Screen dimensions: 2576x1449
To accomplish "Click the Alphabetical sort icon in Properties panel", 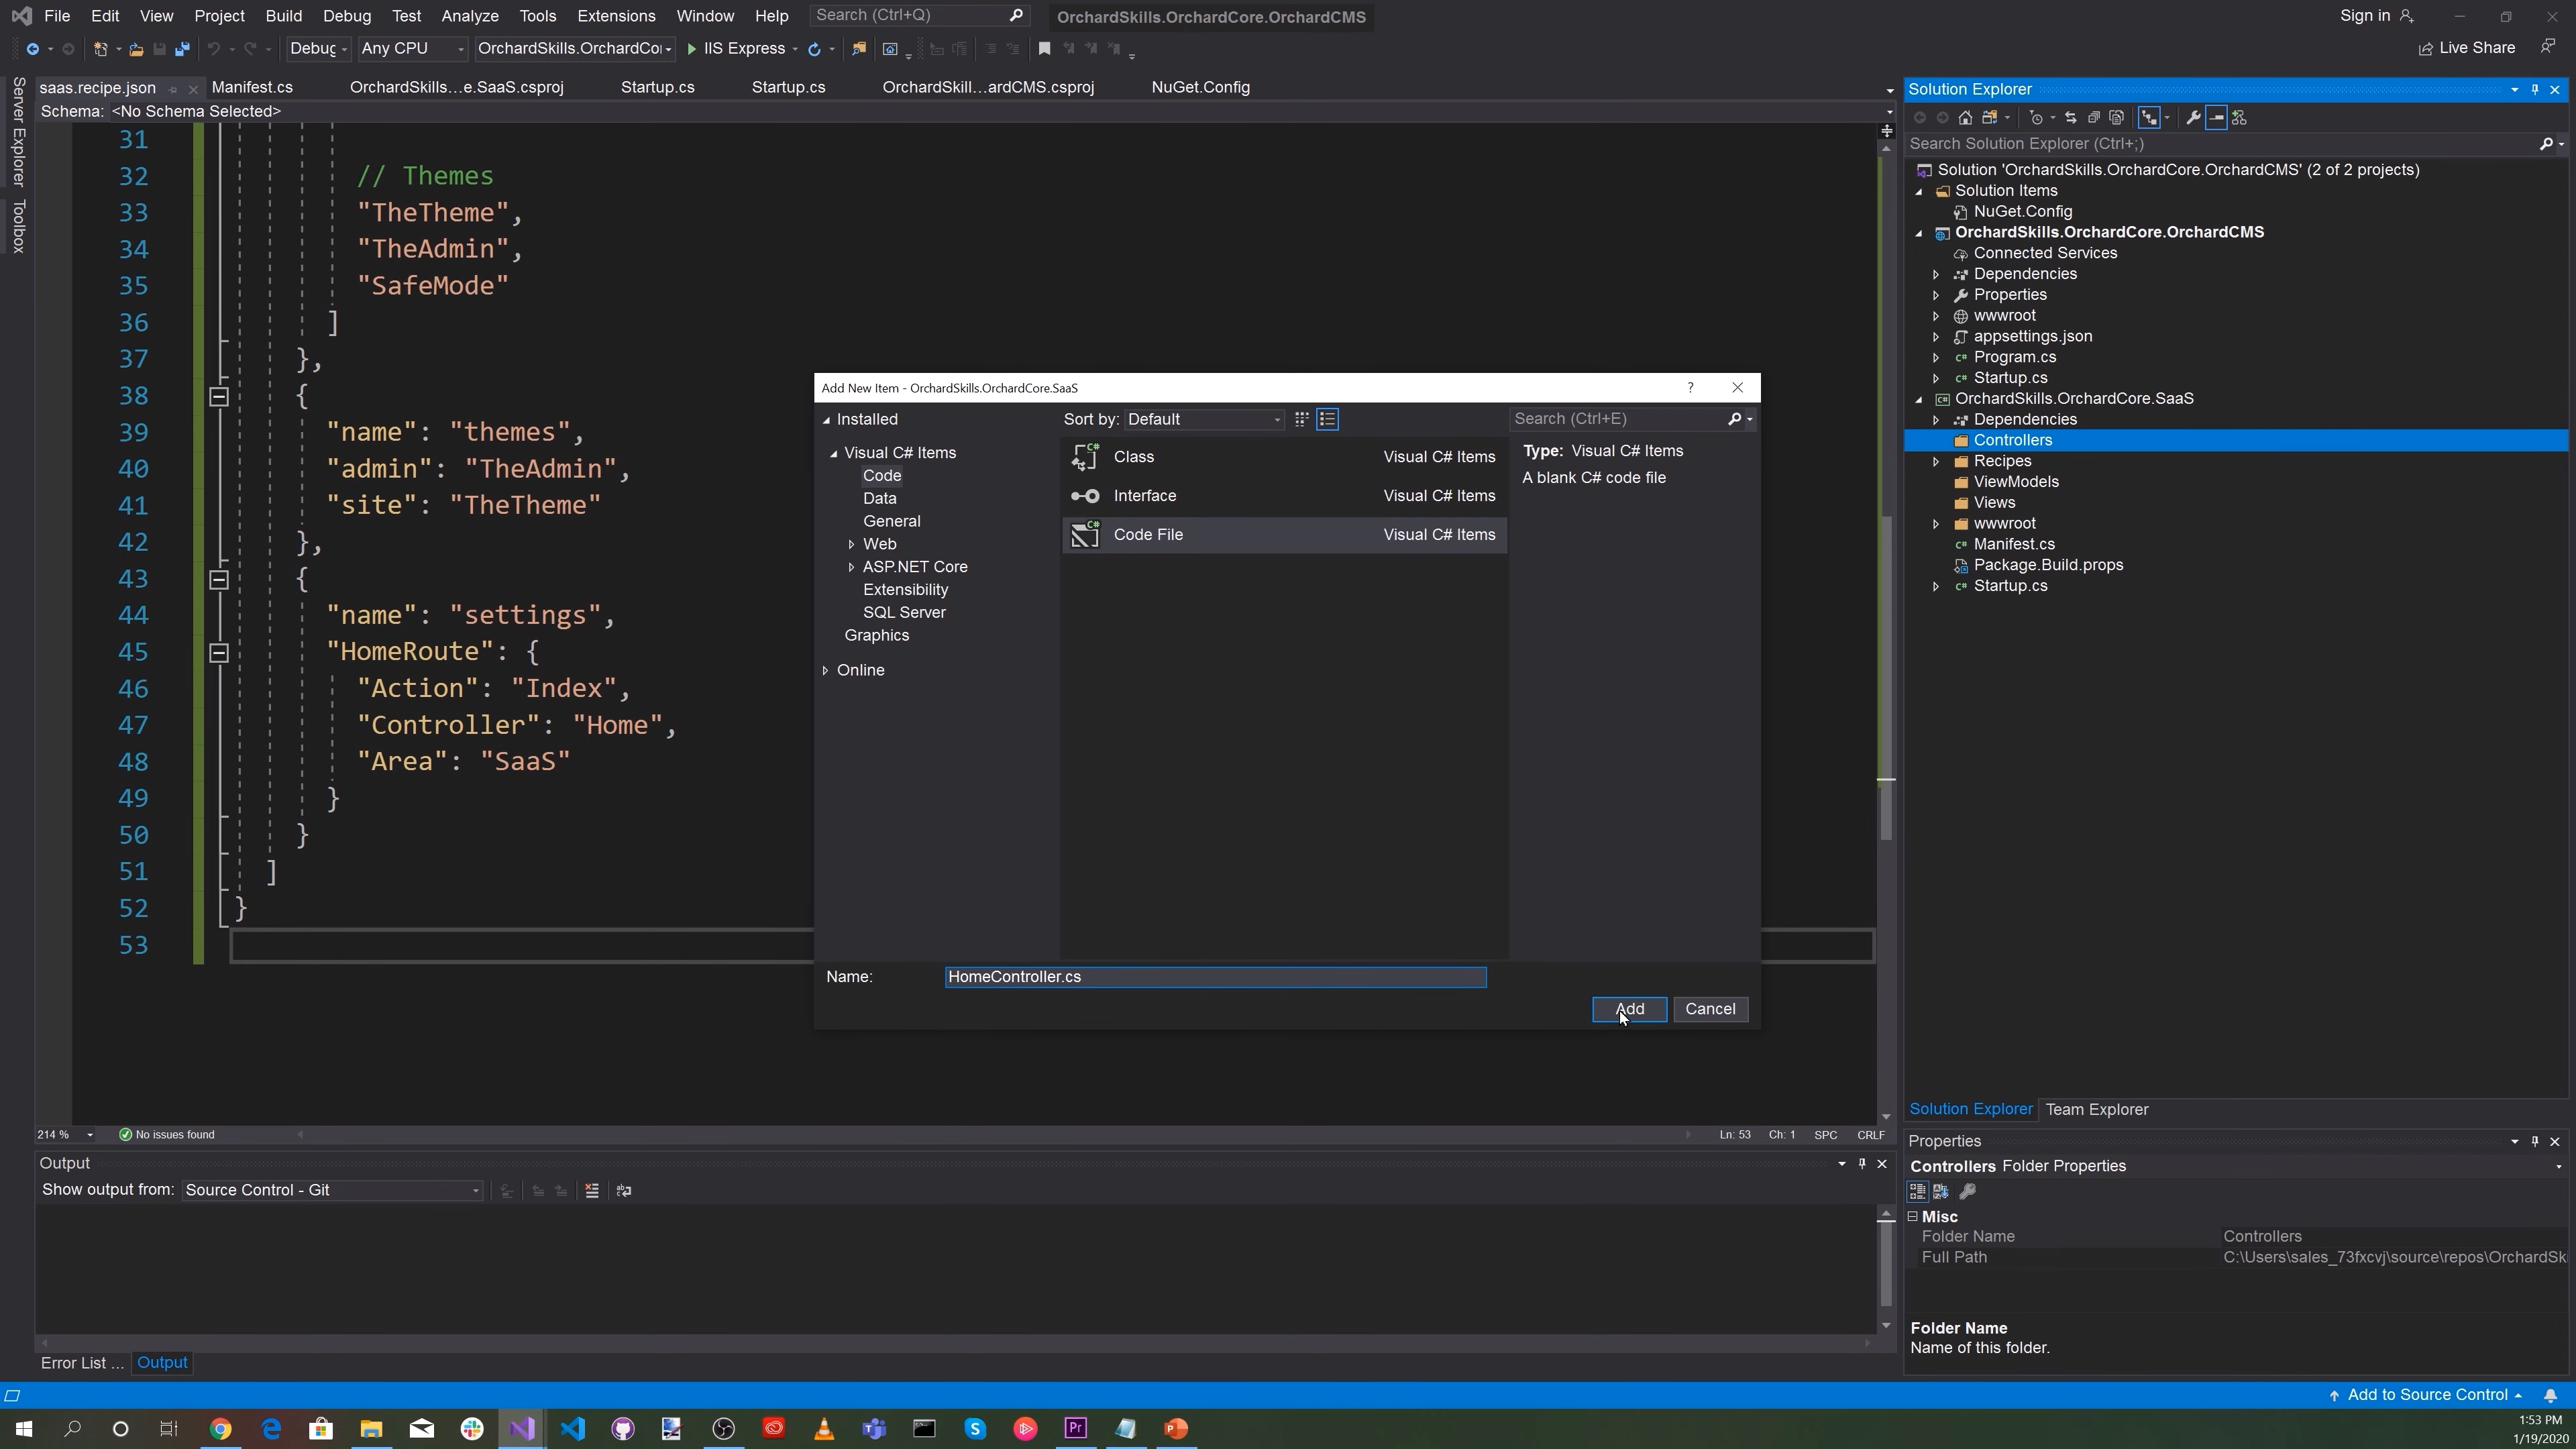I will coord(1941,1192).
